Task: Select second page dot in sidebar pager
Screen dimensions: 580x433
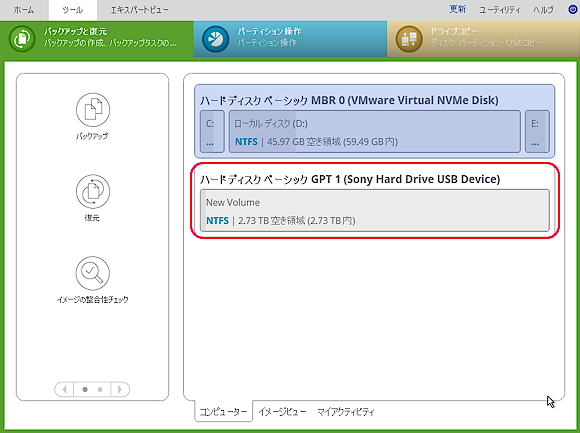Action: [x=100, y=389]
